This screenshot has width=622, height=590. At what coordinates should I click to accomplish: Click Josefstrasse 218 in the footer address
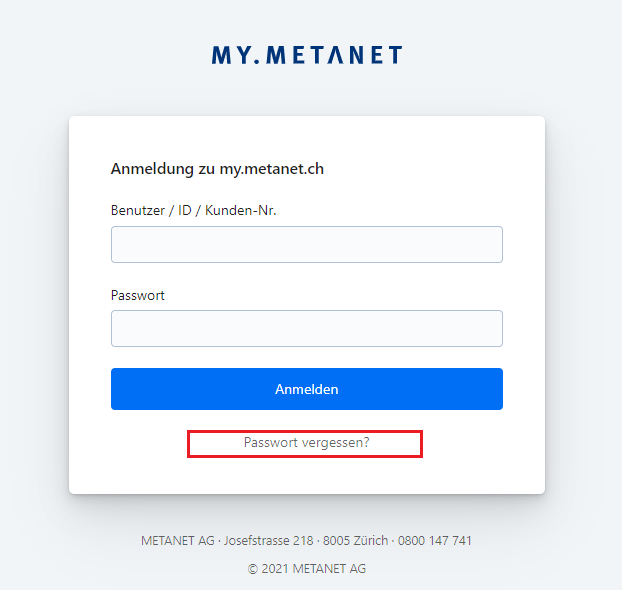click(269, 541)
